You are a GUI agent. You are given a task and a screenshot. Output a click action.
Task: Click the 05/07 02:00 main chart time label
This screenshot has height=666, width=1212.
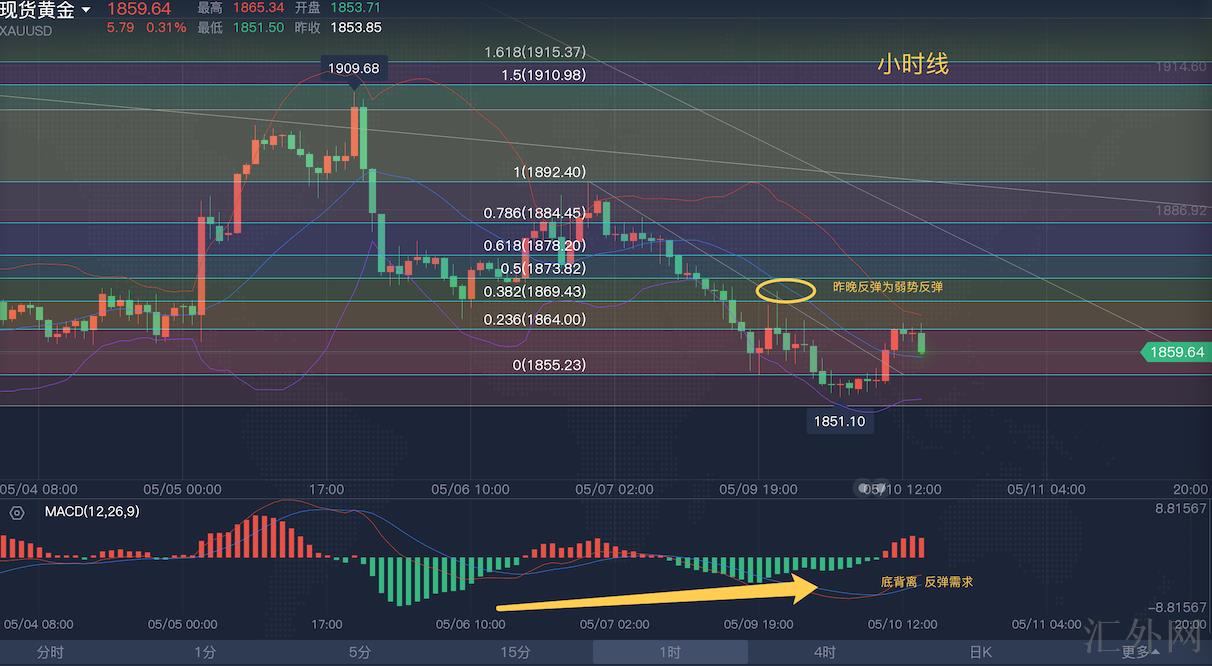[614, 489]
